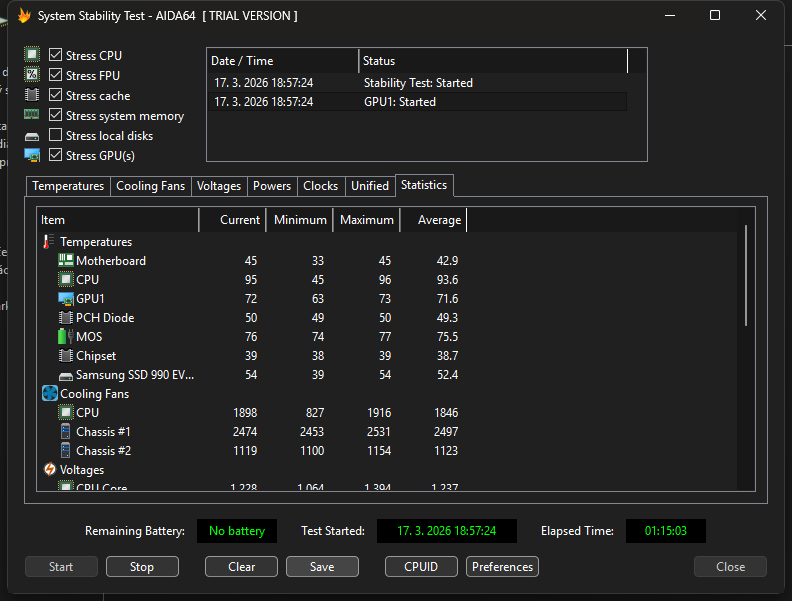The image size is (792, 601).
Task: Click the Chassis #1 current value 2474
Action: [245, 432]
